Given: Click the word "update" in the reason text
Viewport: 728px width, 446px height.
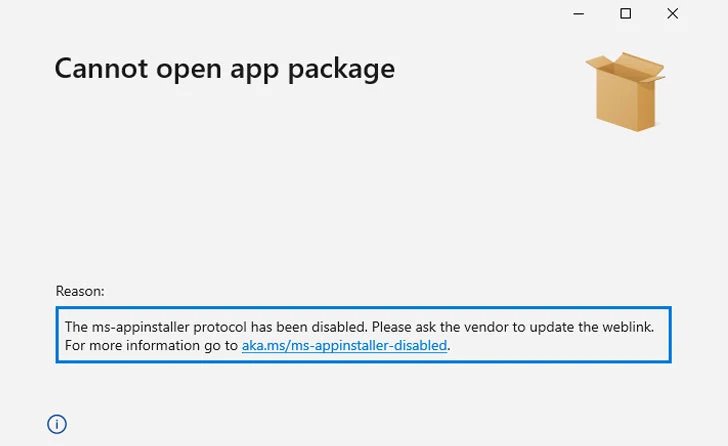Looking at the screenshot, I should (552, 327).
